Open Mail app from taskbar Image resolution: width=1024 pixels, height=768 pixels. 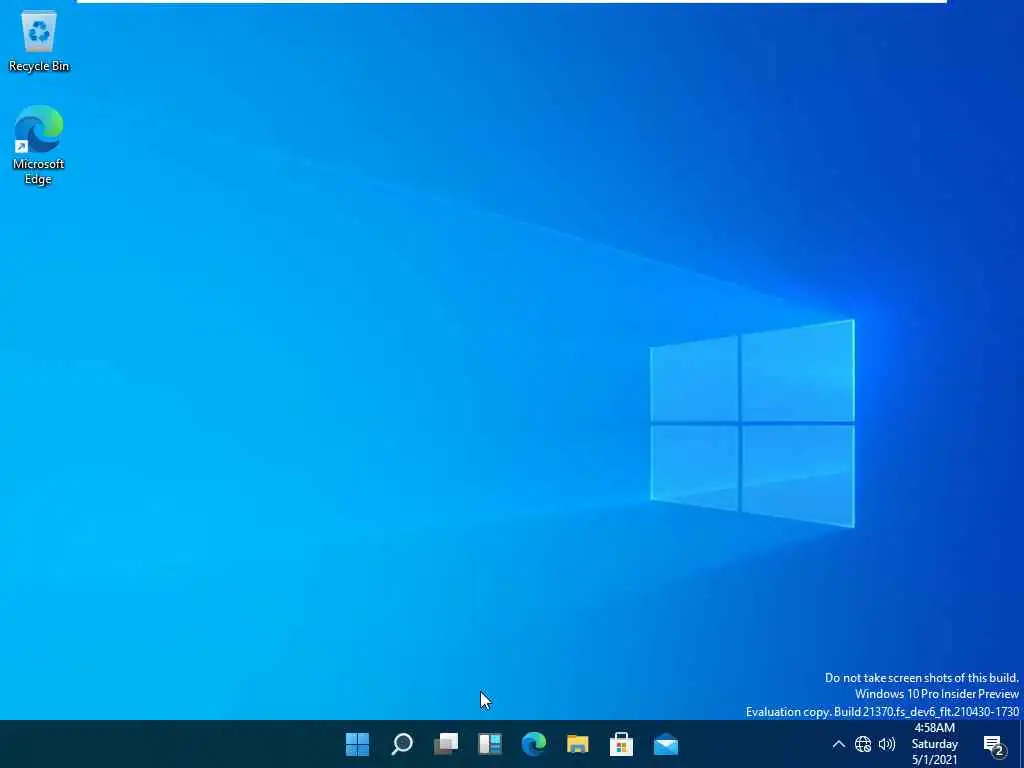(x=665, y=744)
